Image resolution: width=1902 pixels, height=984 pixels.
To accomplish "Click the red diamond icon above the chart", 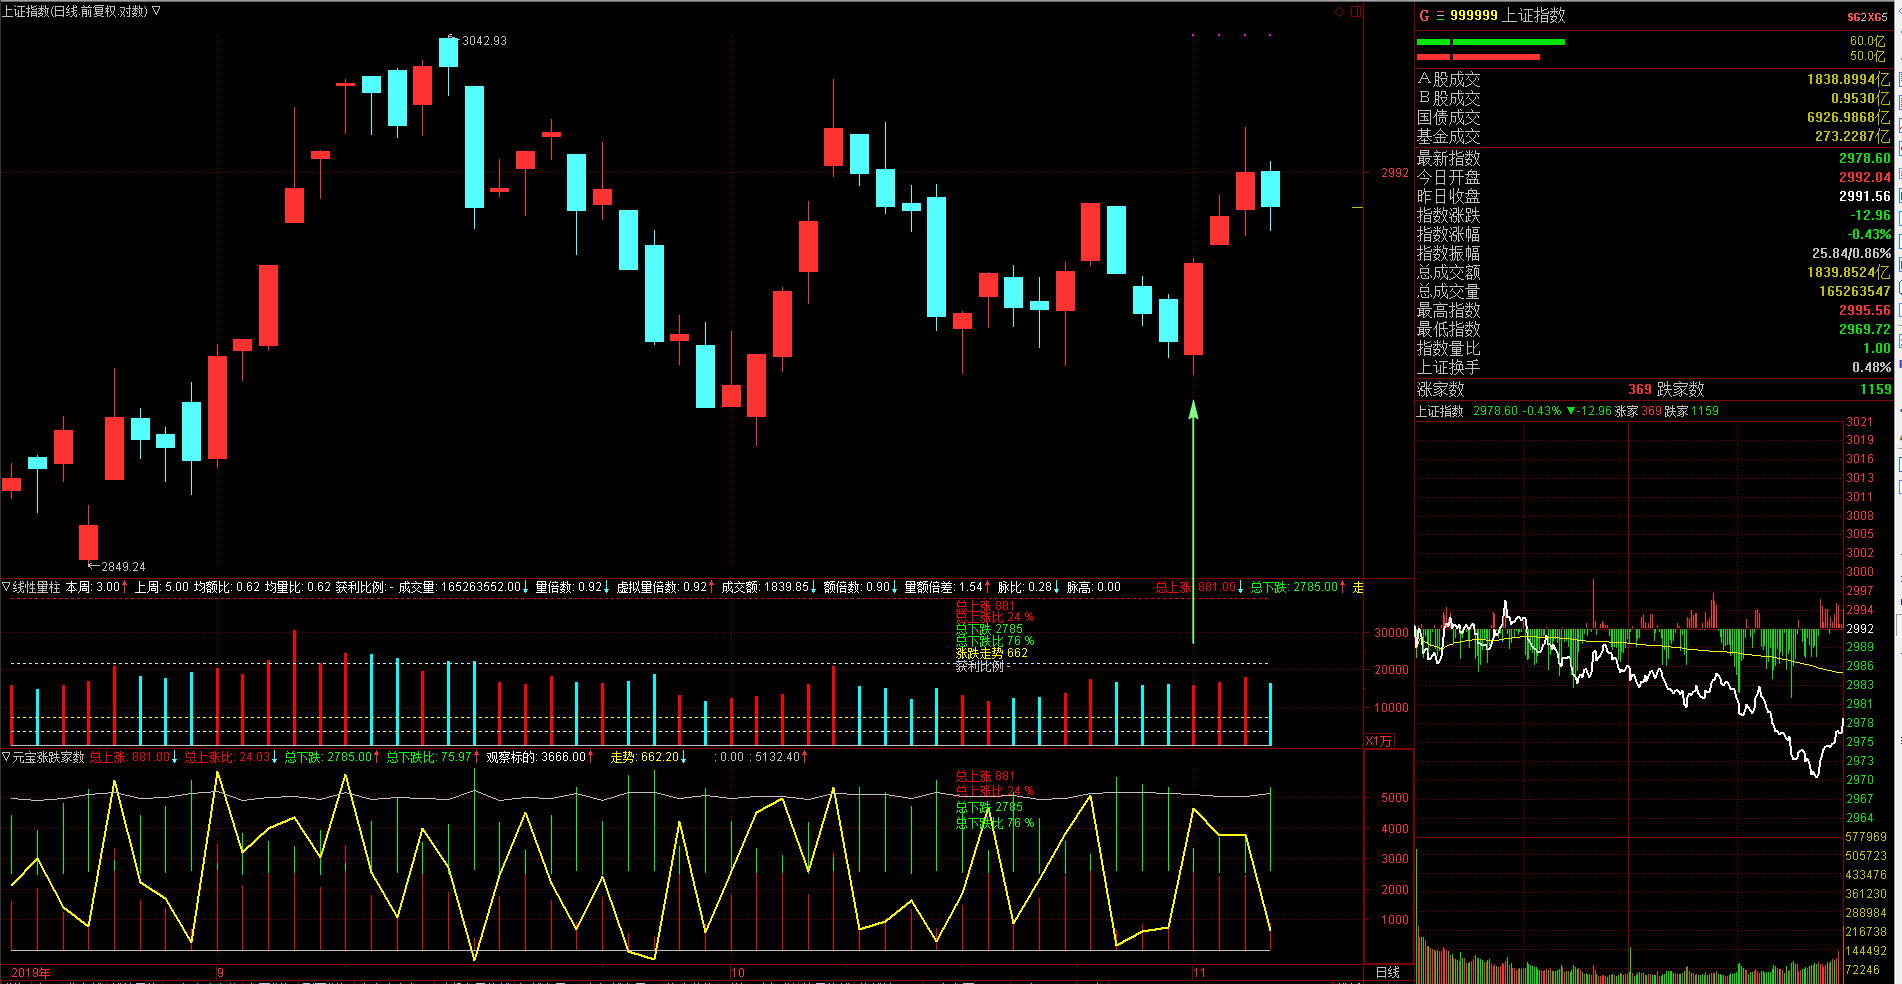I will point(1340,12).
